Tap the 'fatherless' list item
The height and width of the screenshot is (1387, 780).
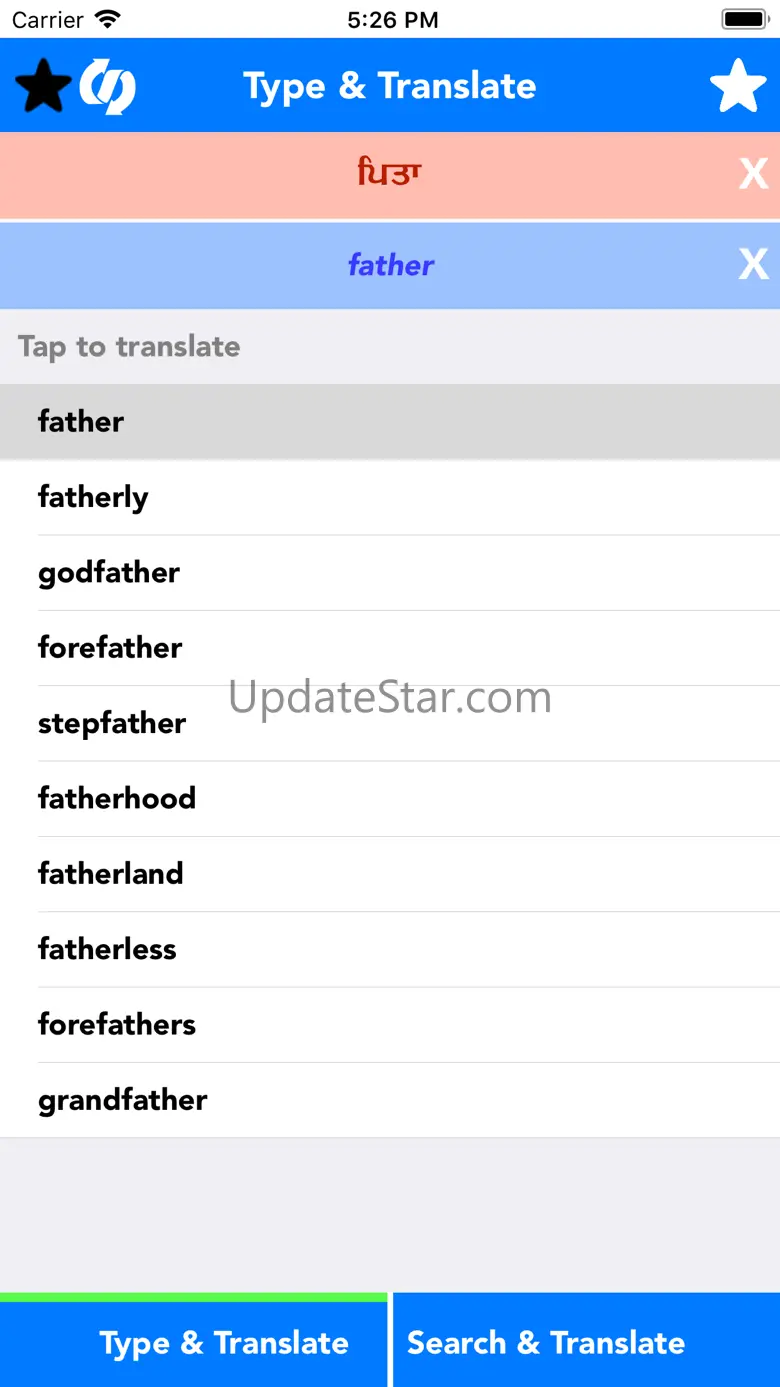390,949
